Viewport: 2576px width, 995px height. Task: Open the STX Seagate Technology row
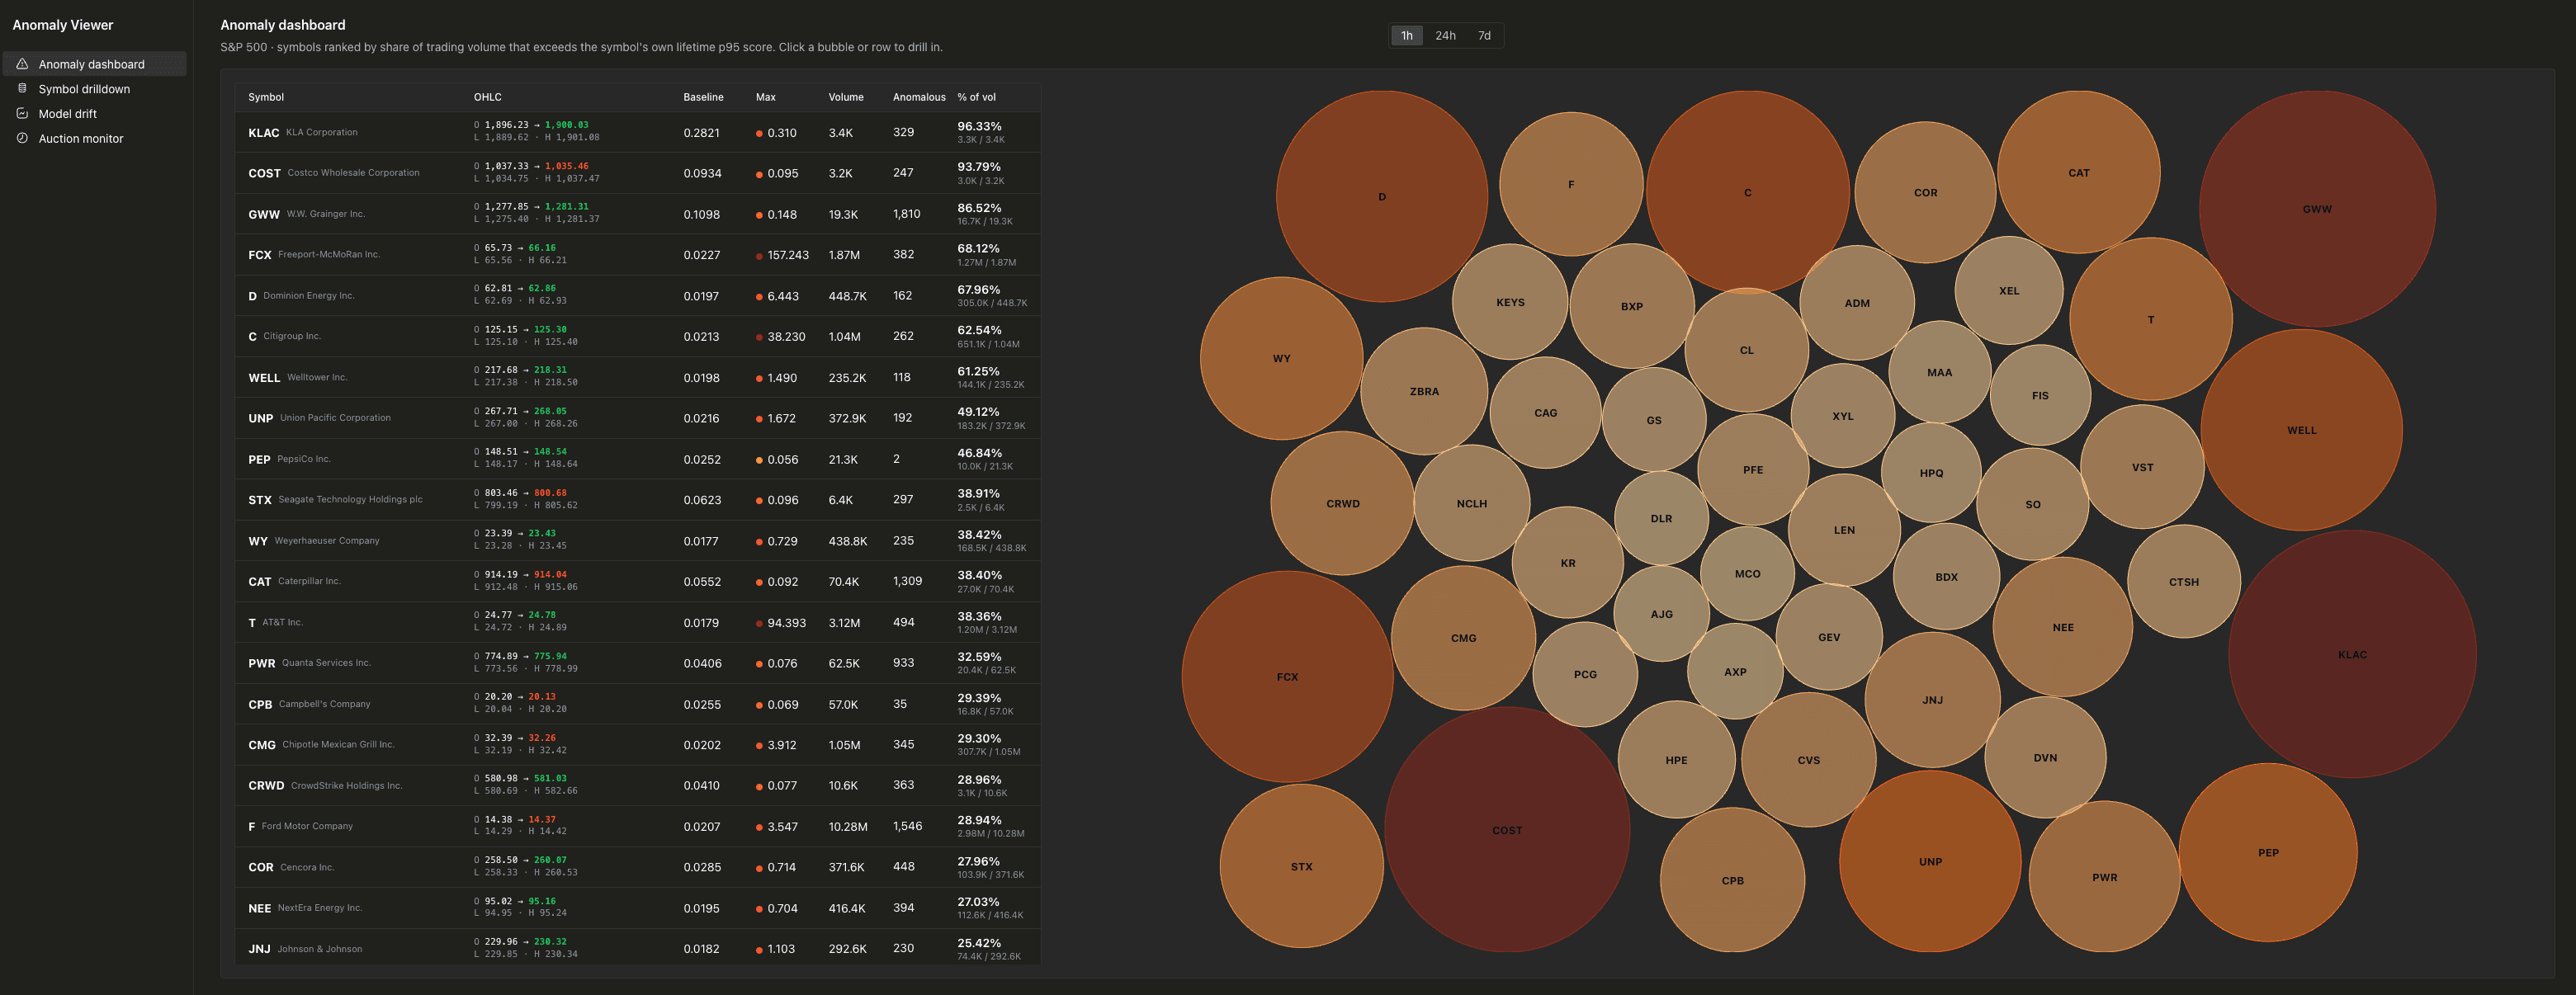tap(638, 500)
